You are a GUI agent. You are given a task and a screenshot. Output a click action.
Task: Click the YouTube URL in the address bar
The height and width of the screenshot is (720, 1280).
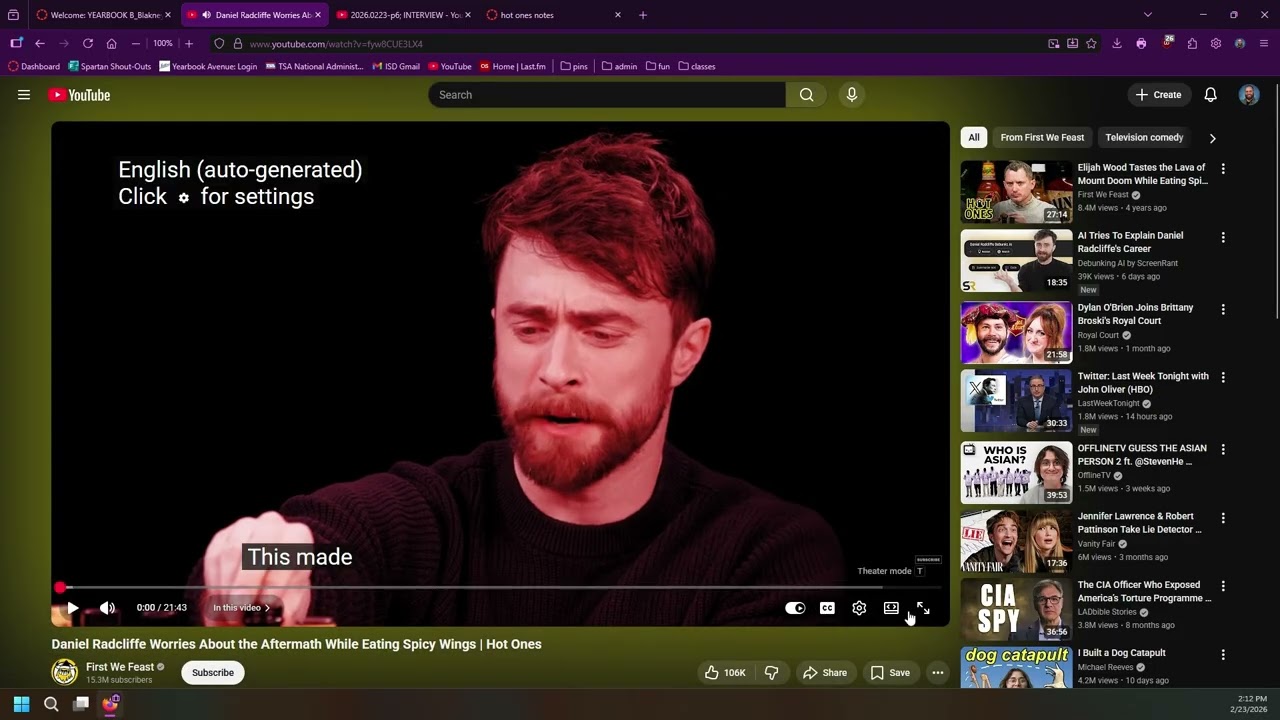(336, 44)
